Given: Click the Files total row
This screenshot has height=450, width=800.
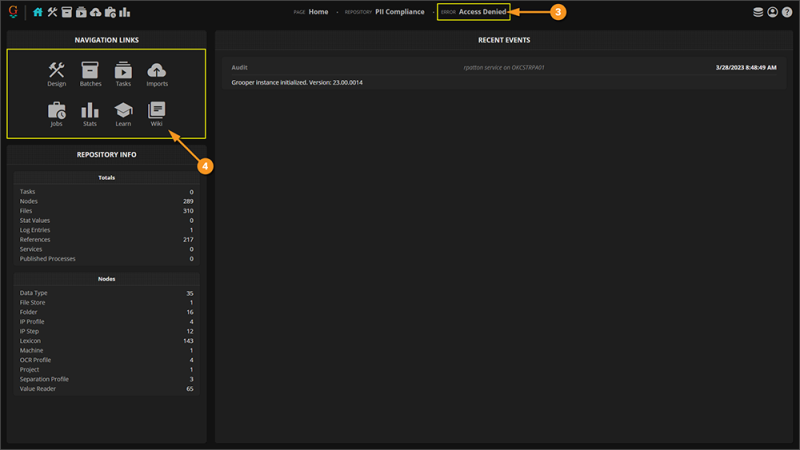Looking at the screenshot, I should point(107,211).
